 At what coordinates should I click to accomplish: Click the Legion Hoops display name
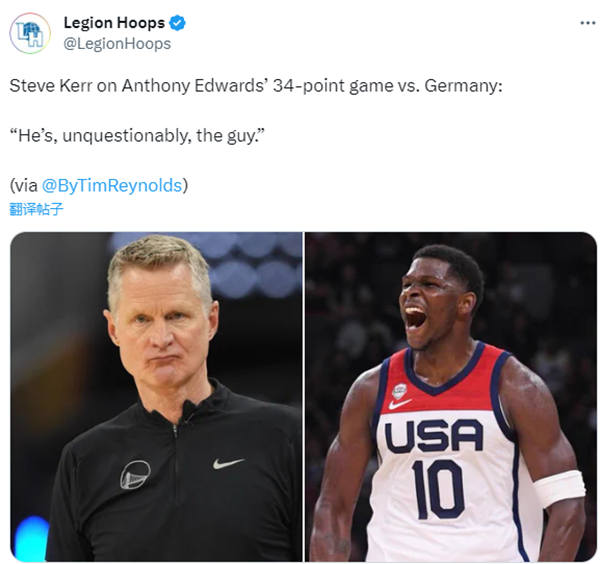(114, 23)
